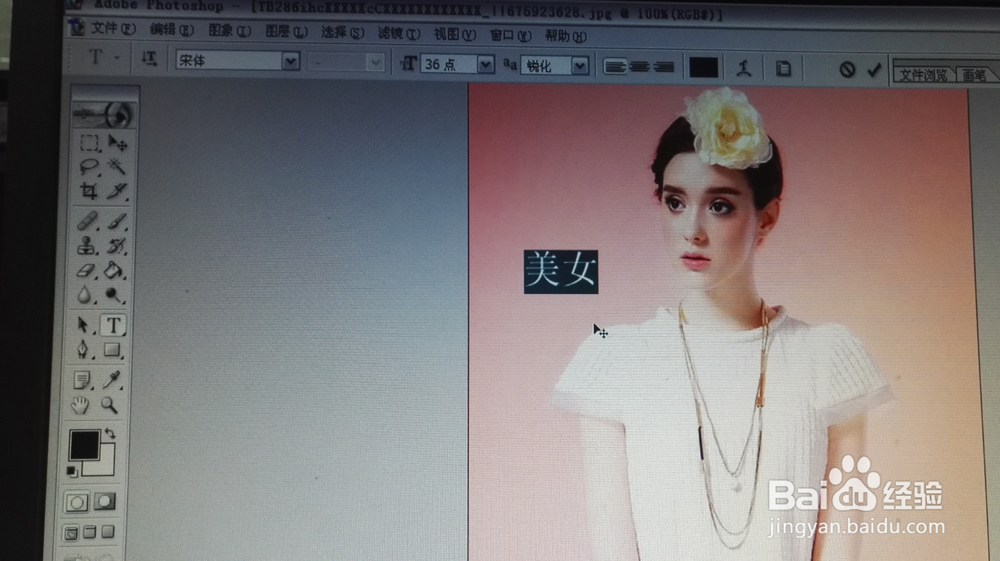Image resolution: width=1000 pixels, height=561 pixels.
Task: Select the Eraser tool
Action: click(86, 270)
